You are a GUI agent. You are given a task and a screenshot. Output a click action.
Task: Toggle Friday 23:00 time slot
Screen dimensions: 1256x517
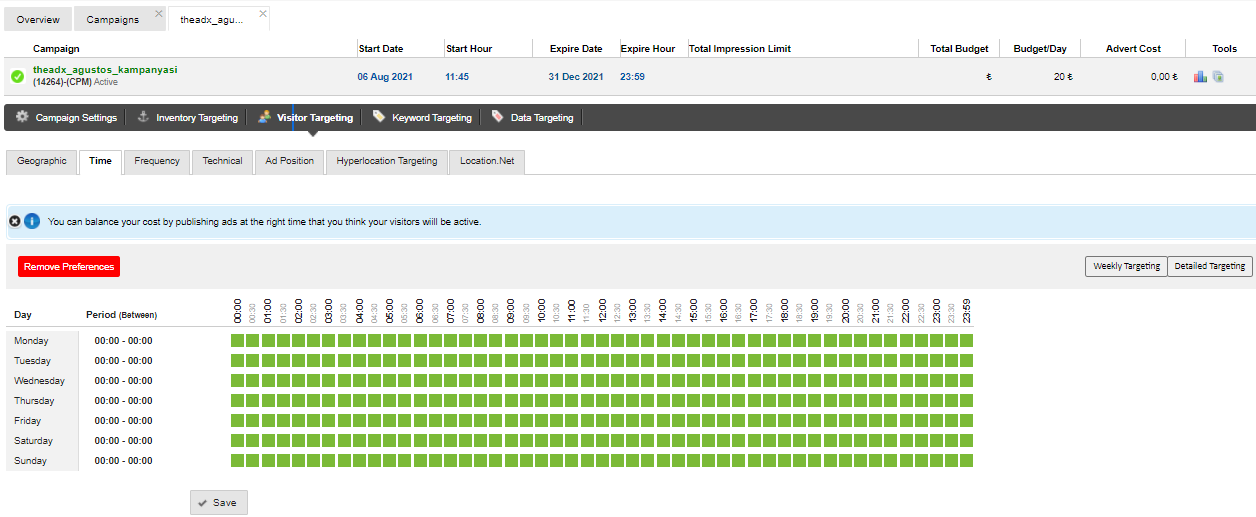coord(936,420)
